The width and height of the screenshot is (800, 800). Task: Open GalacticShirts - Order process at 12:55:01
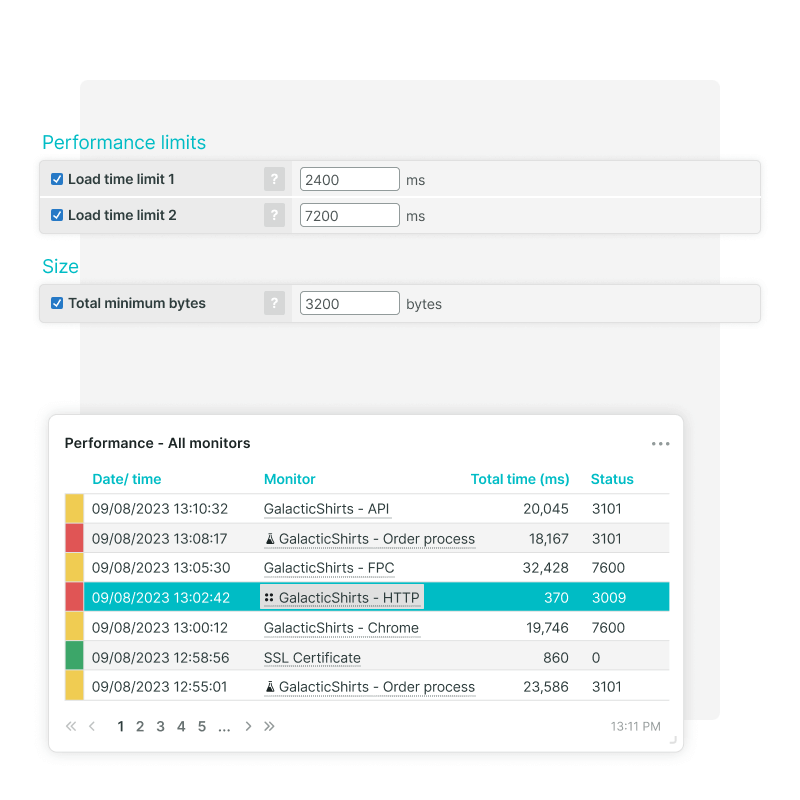(x=377, y=687)
